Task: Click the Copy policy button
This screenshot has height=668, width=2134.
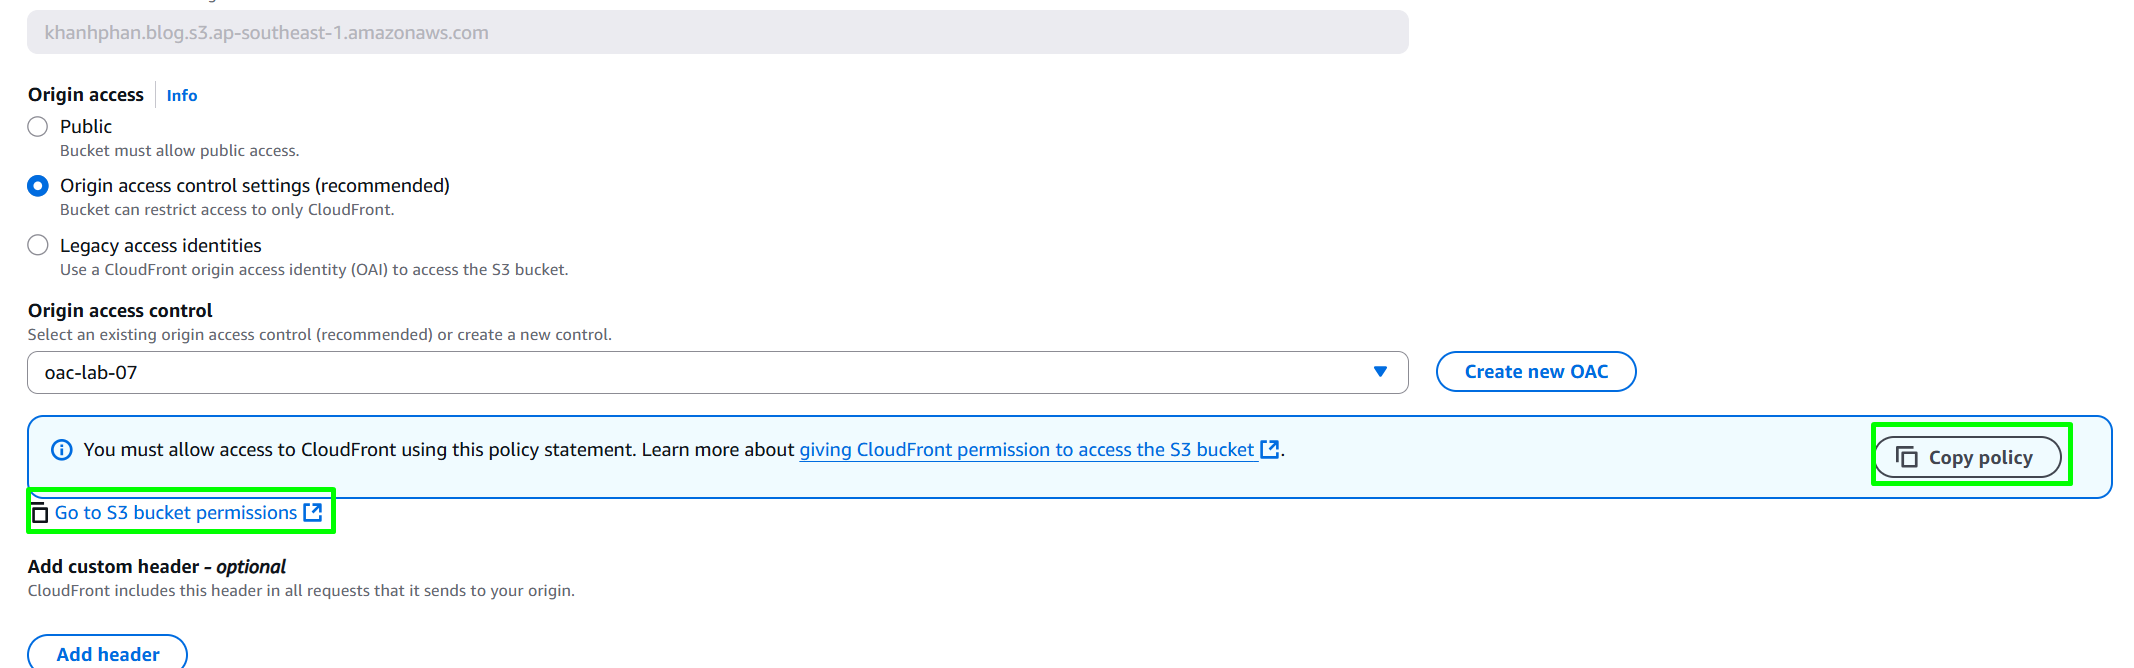Action: pos(1968,457)
